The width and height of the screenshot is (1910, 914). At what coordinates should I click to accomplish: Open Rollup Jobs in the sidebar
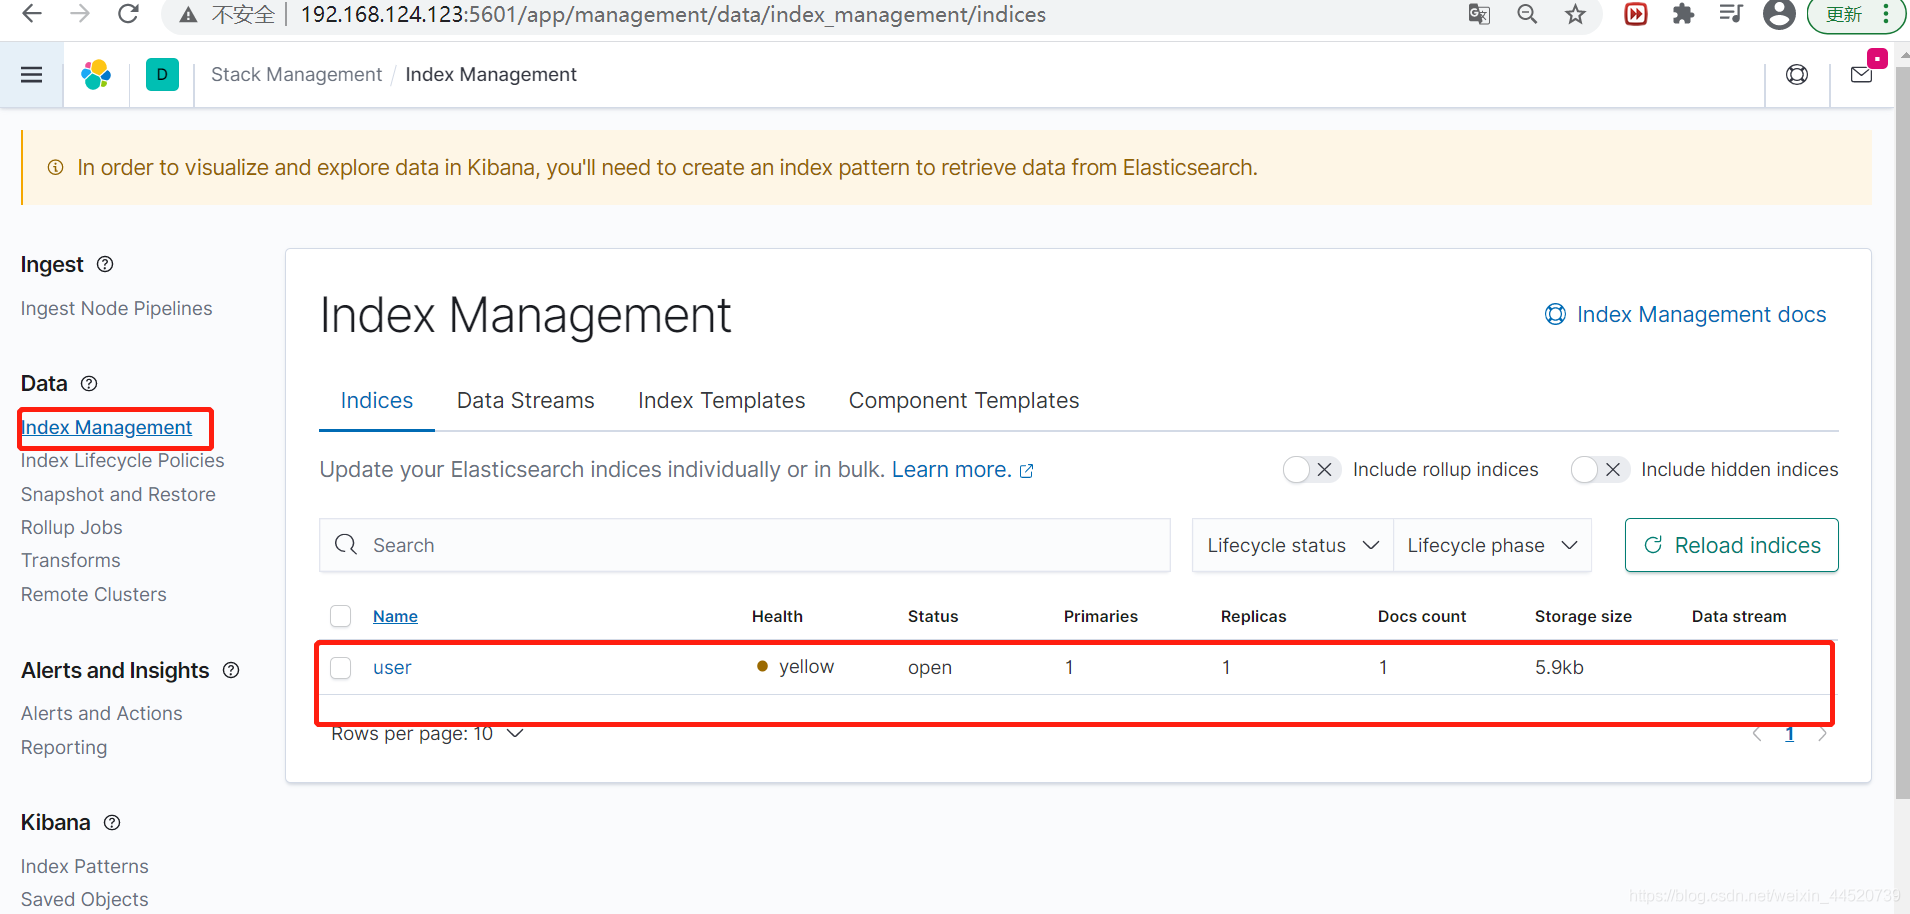[71, 527]
